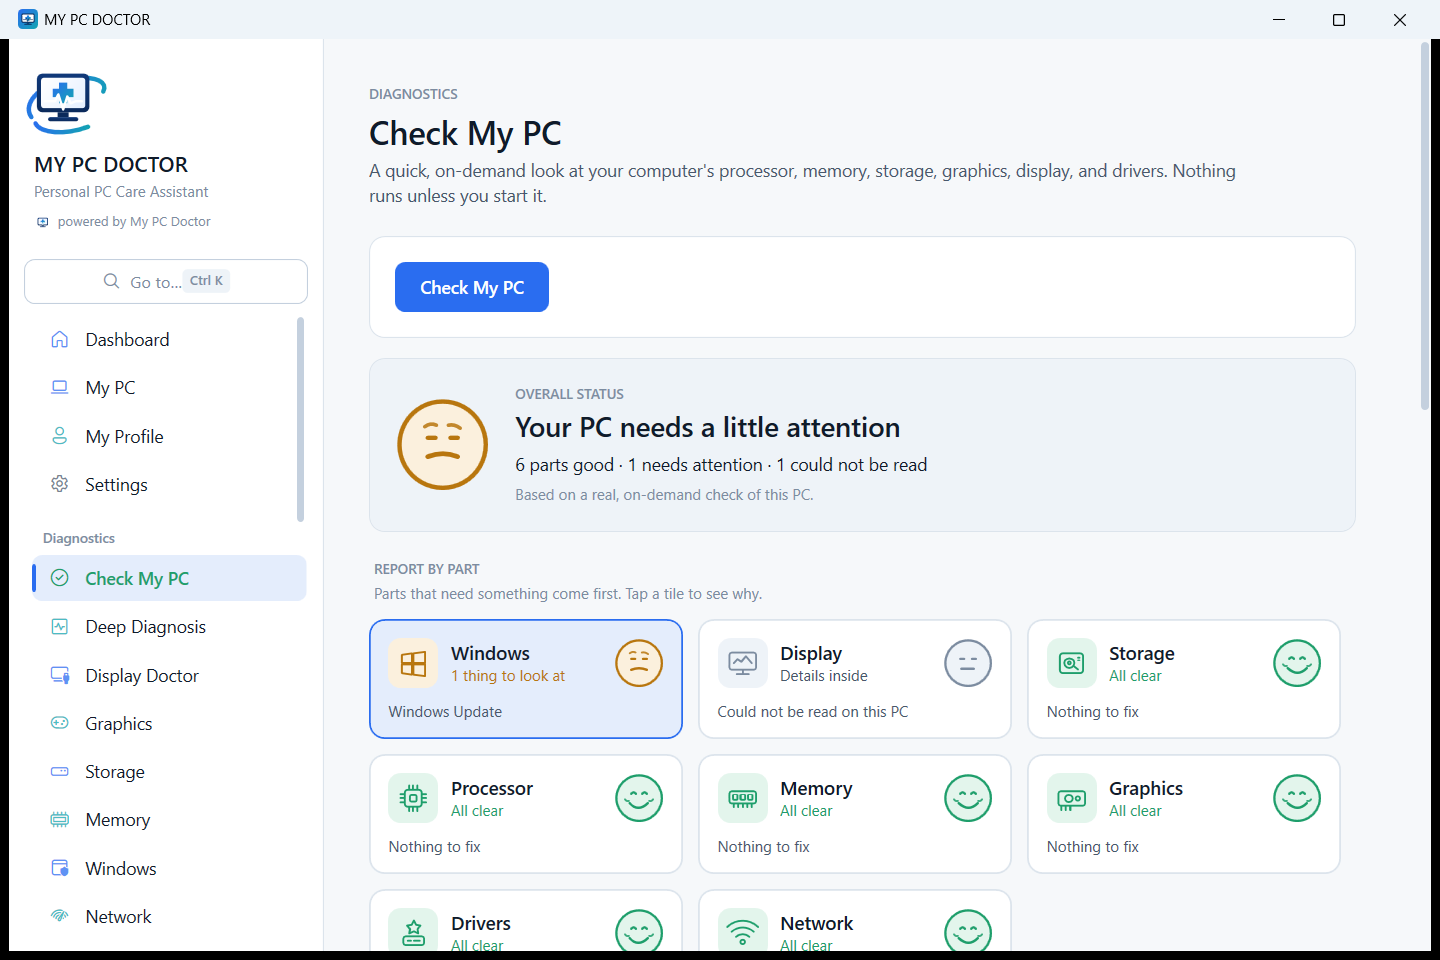
Task: Click the Storage sidebar icon
Action: pos(60,771)
